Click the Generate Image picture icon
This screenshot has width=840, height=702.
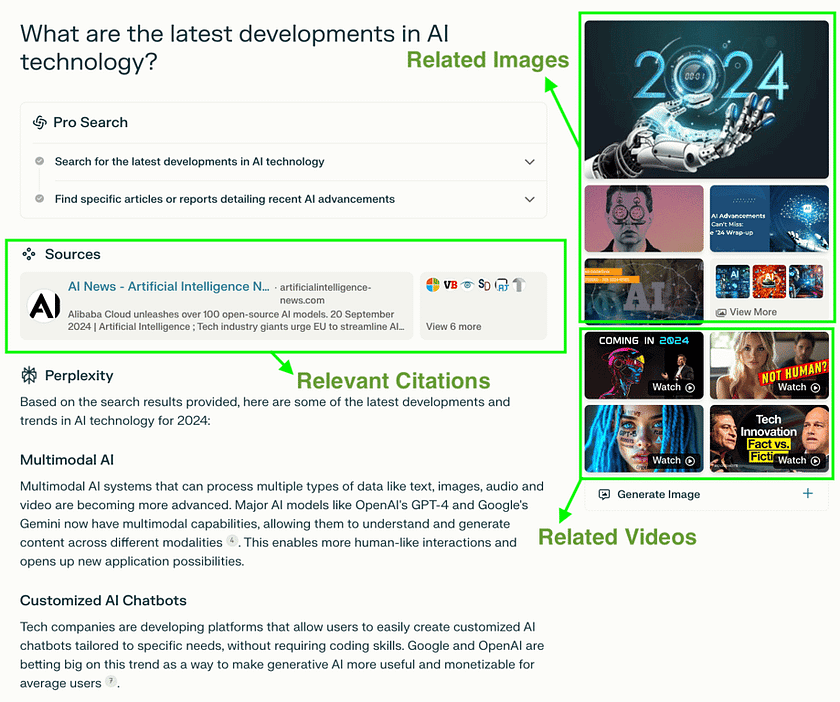(x=604, y=494)
